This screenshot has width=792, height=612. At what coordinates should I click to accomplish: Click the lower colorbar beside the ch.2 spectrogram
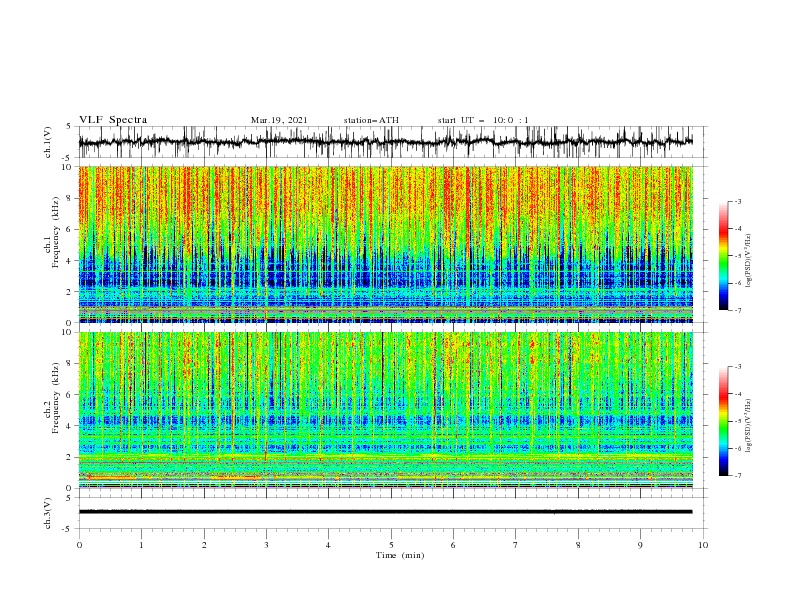point(723,421)
